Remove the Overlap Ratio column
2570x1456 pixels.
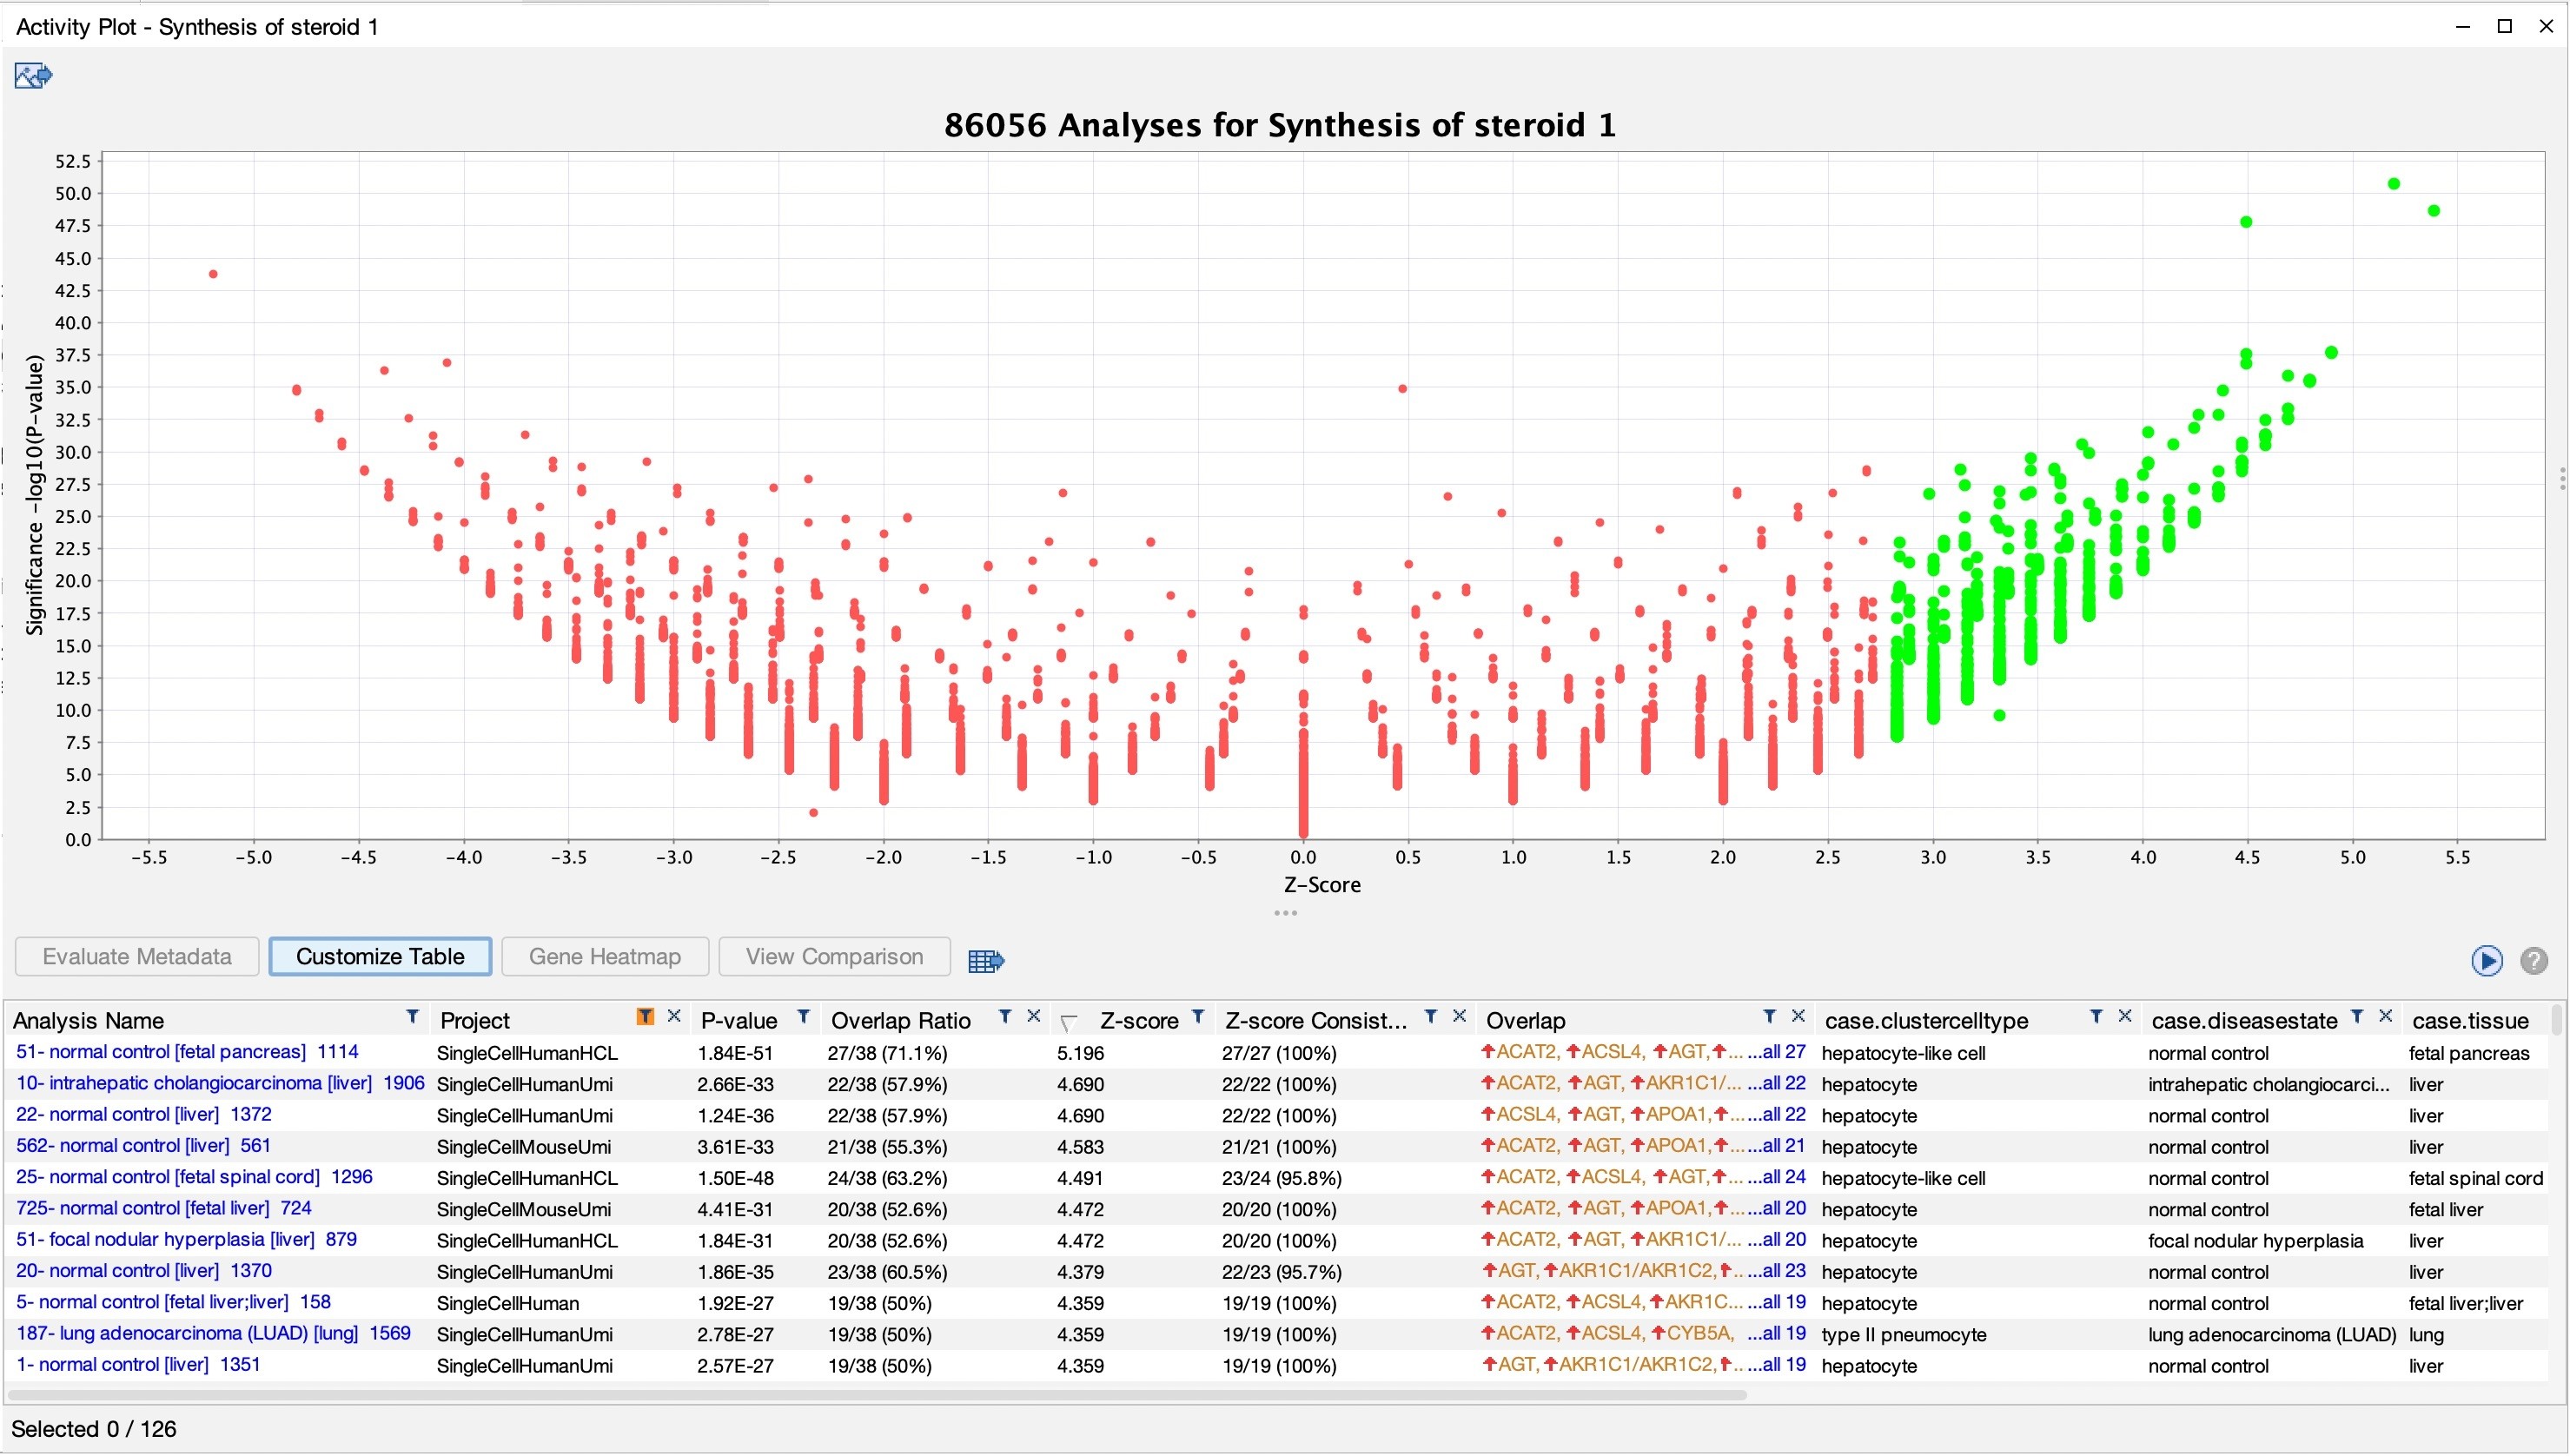point(1033,1016)
